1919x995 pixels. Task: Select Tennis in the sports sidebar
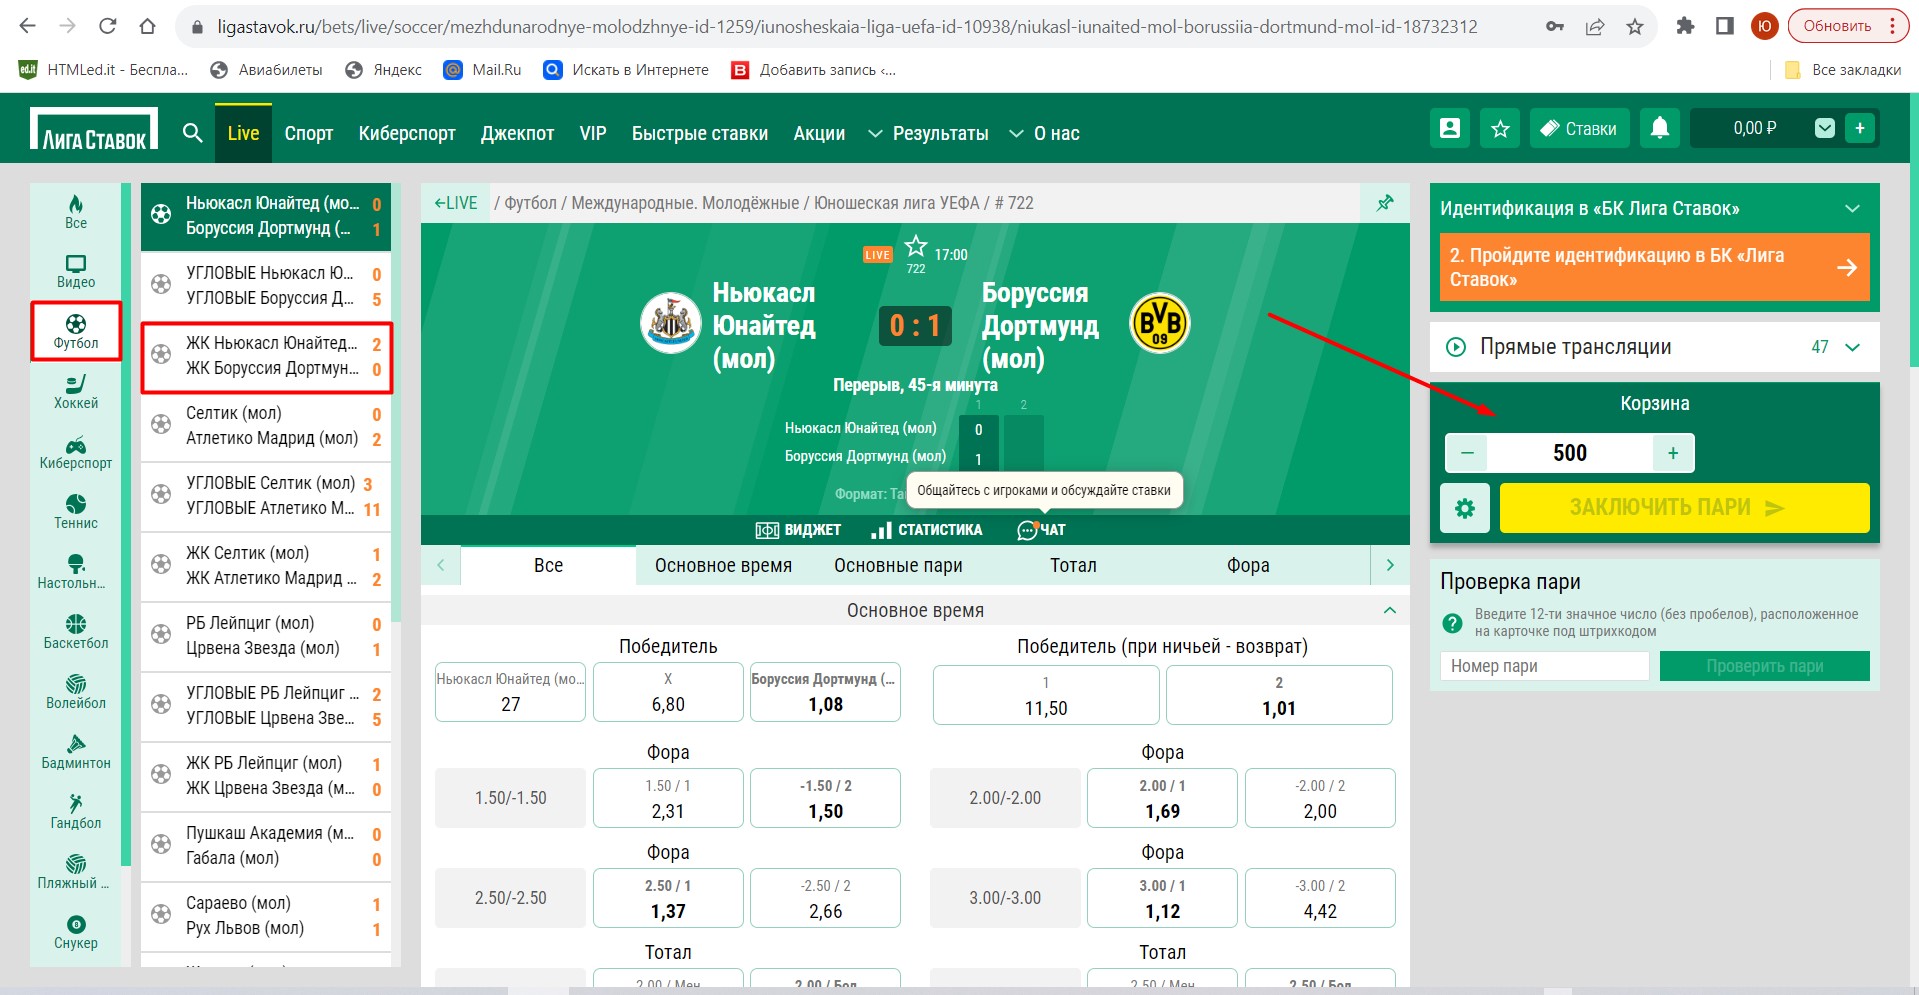[x=76, y=511]
